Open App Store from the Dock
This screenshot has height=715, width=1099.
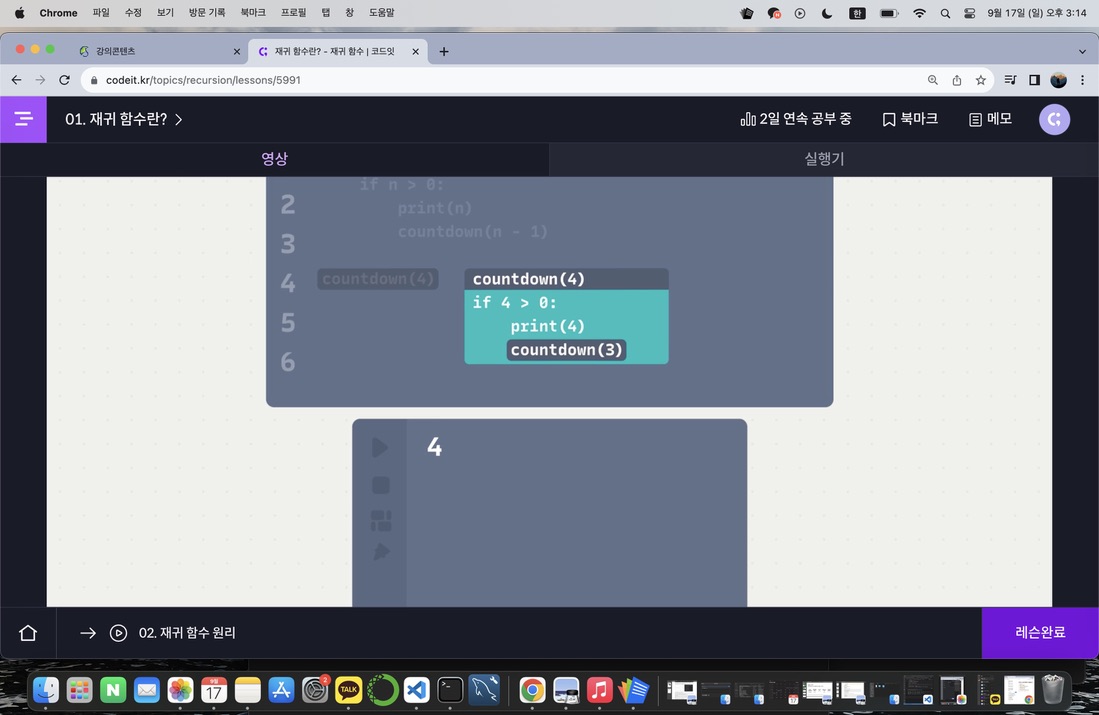coord(281,690)
